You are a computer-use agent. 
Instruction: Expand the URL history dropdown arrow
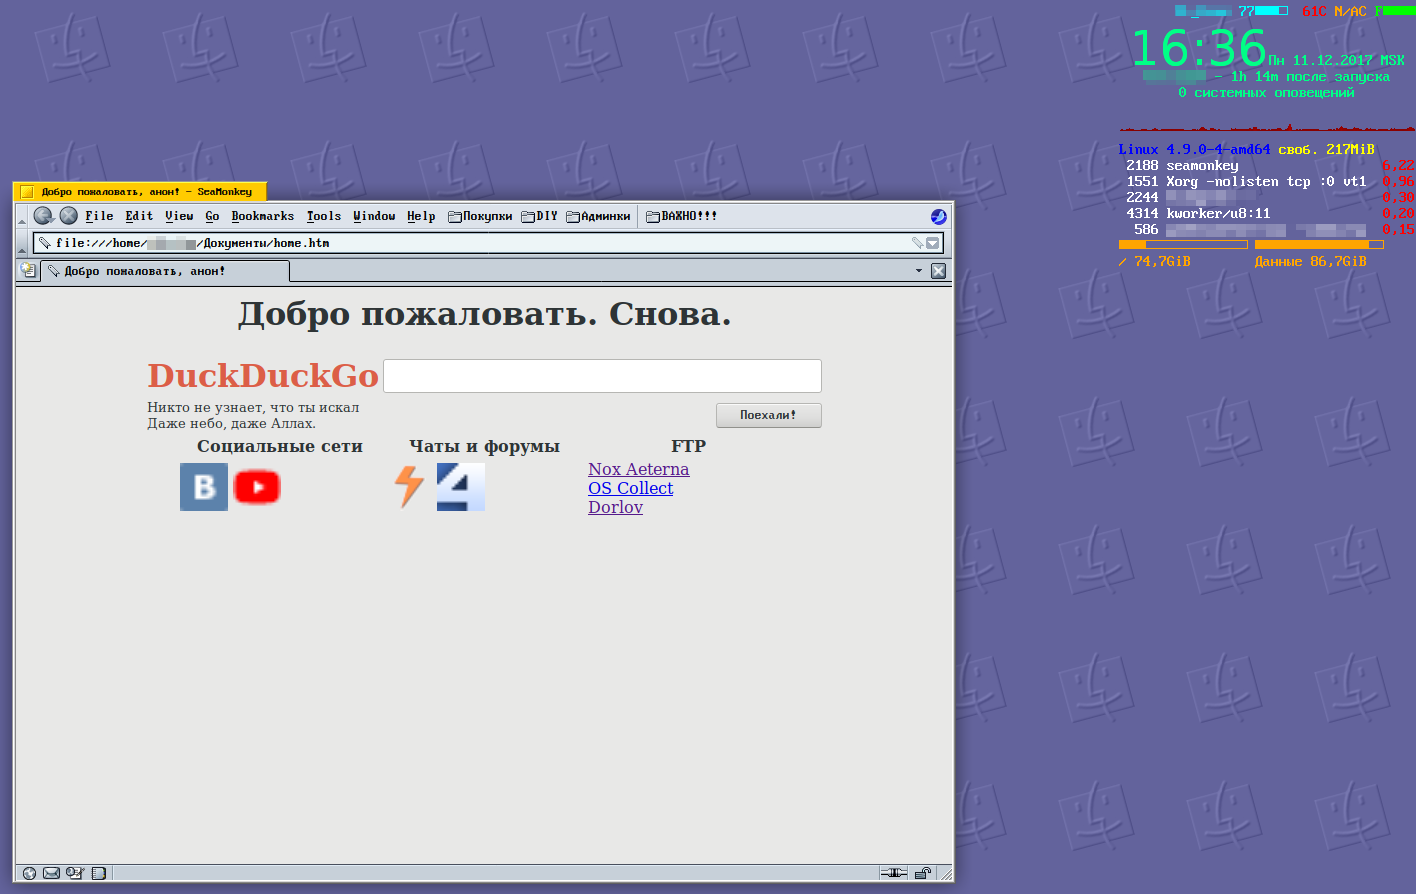[933, 243]
